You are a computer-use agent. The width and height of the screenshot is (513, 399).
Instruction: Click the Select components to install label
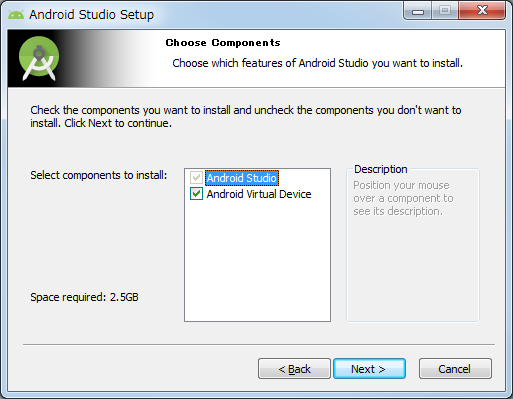[x=99, y=175]
